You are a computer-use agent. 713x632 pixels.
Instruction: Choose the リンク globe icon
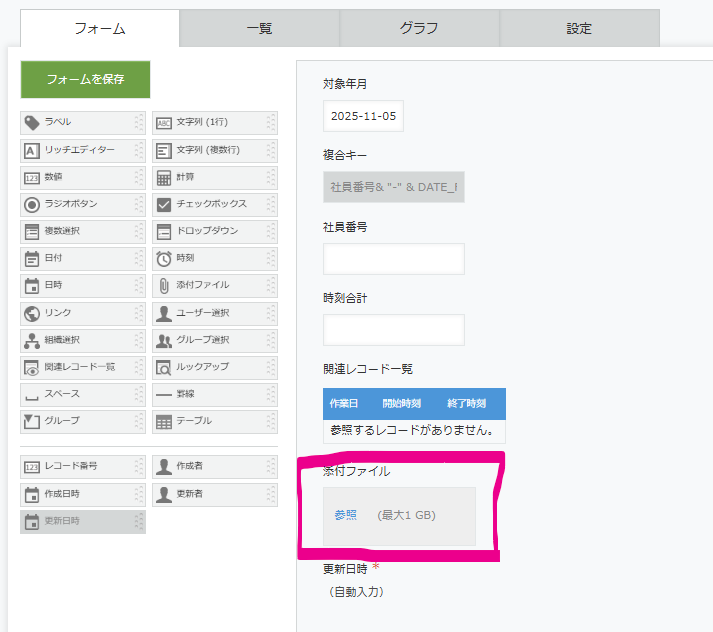coord(32,313)
